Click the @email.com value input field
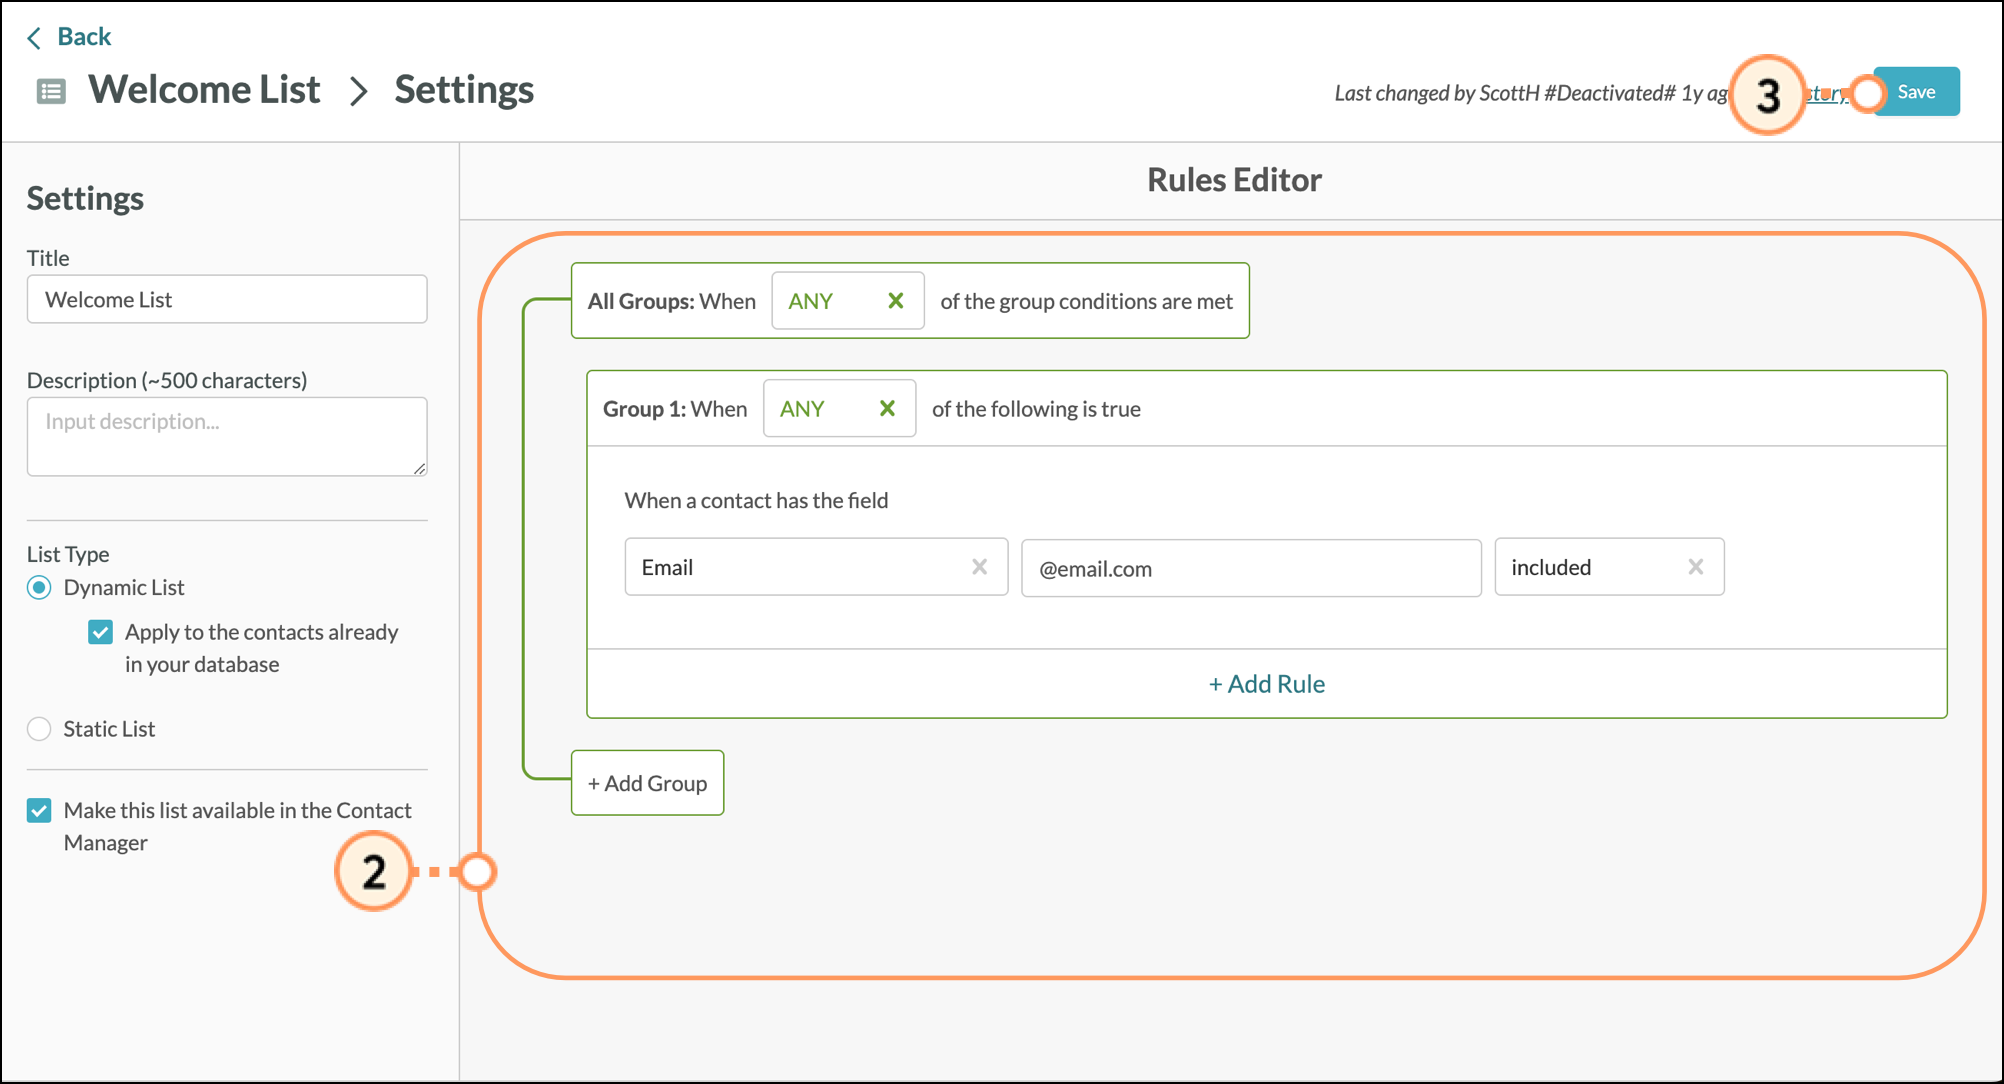2004x1084 pixels. point(1250,568)
